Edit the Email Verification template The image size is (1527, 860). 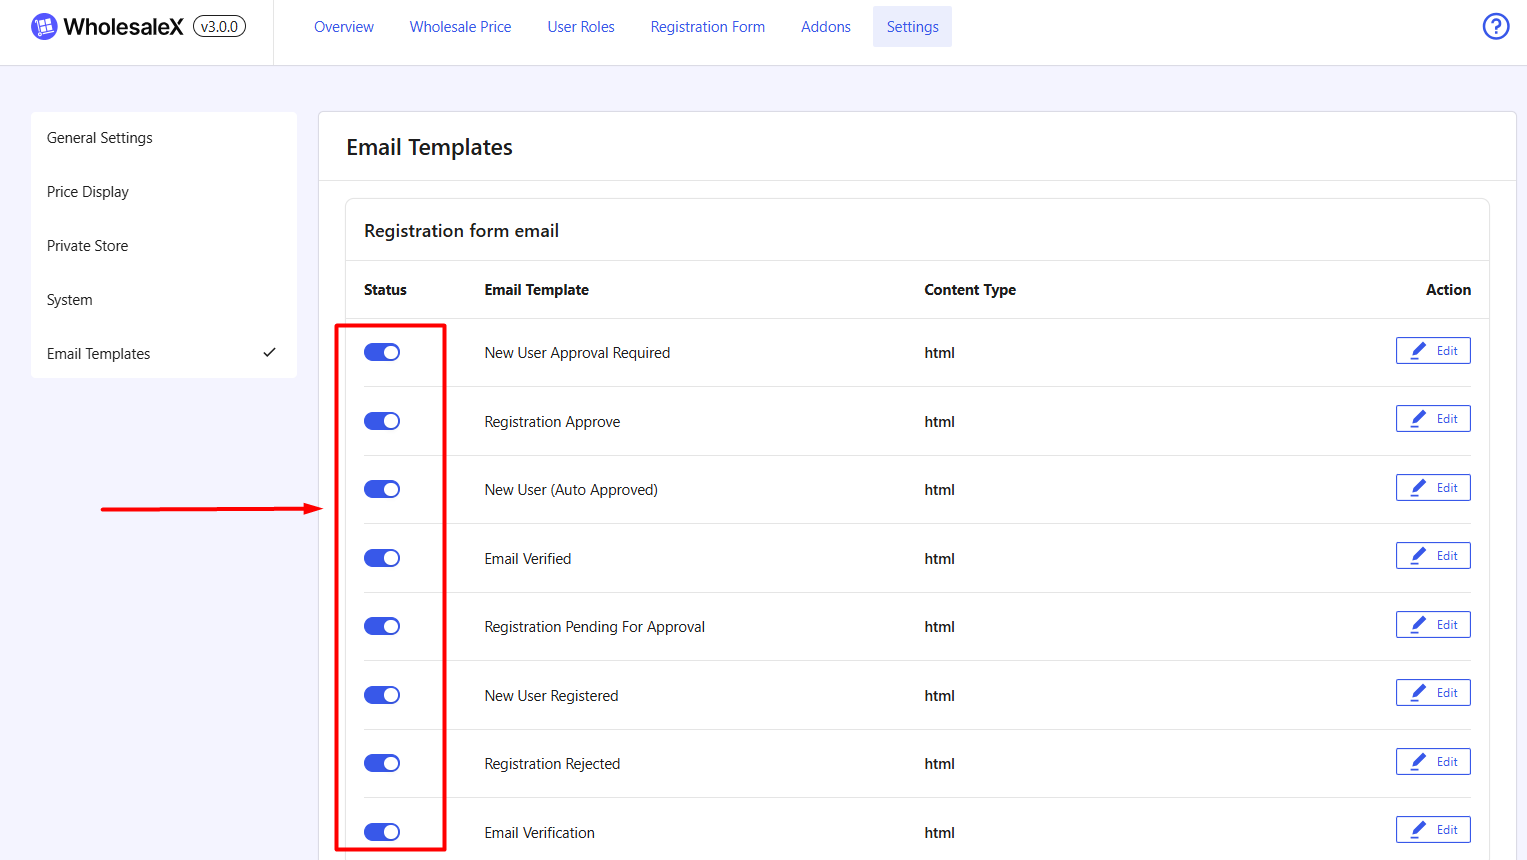tap(1433, 830)
